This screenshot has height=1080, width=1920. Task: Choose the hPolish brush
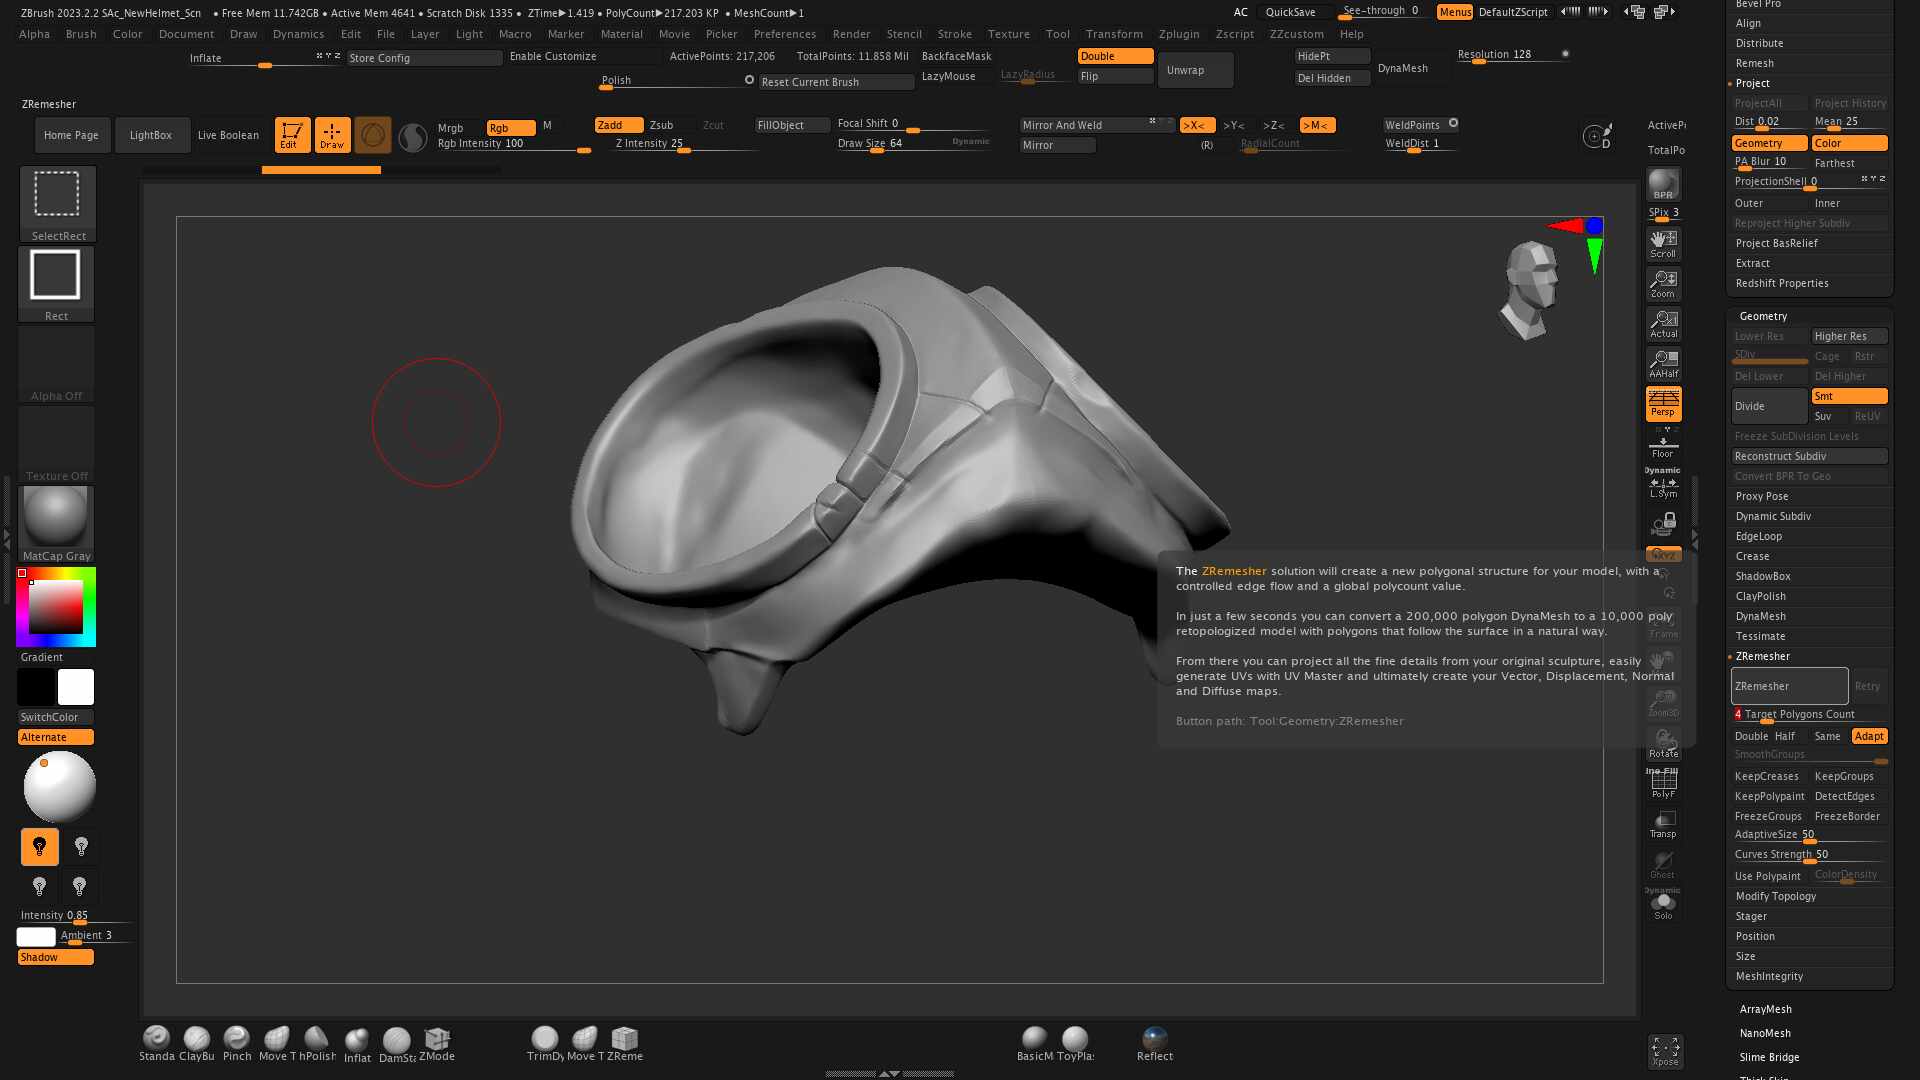coord(317,1040)
